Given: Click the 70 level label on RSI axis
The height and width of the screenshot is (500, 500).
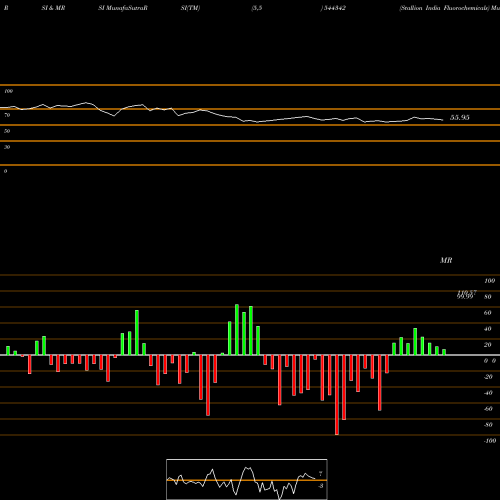Looking at the screenshot, I should [7, 115].
